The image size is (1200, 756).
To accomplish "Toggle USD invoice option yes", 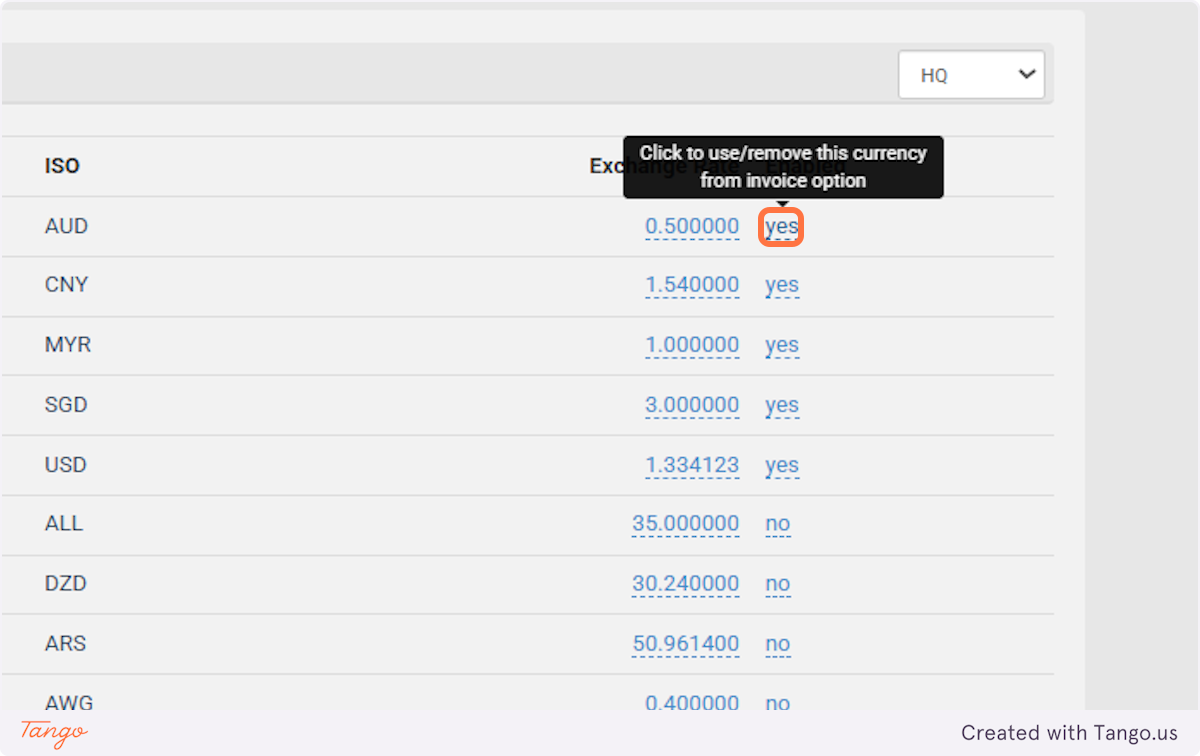I will click(782, 465).
